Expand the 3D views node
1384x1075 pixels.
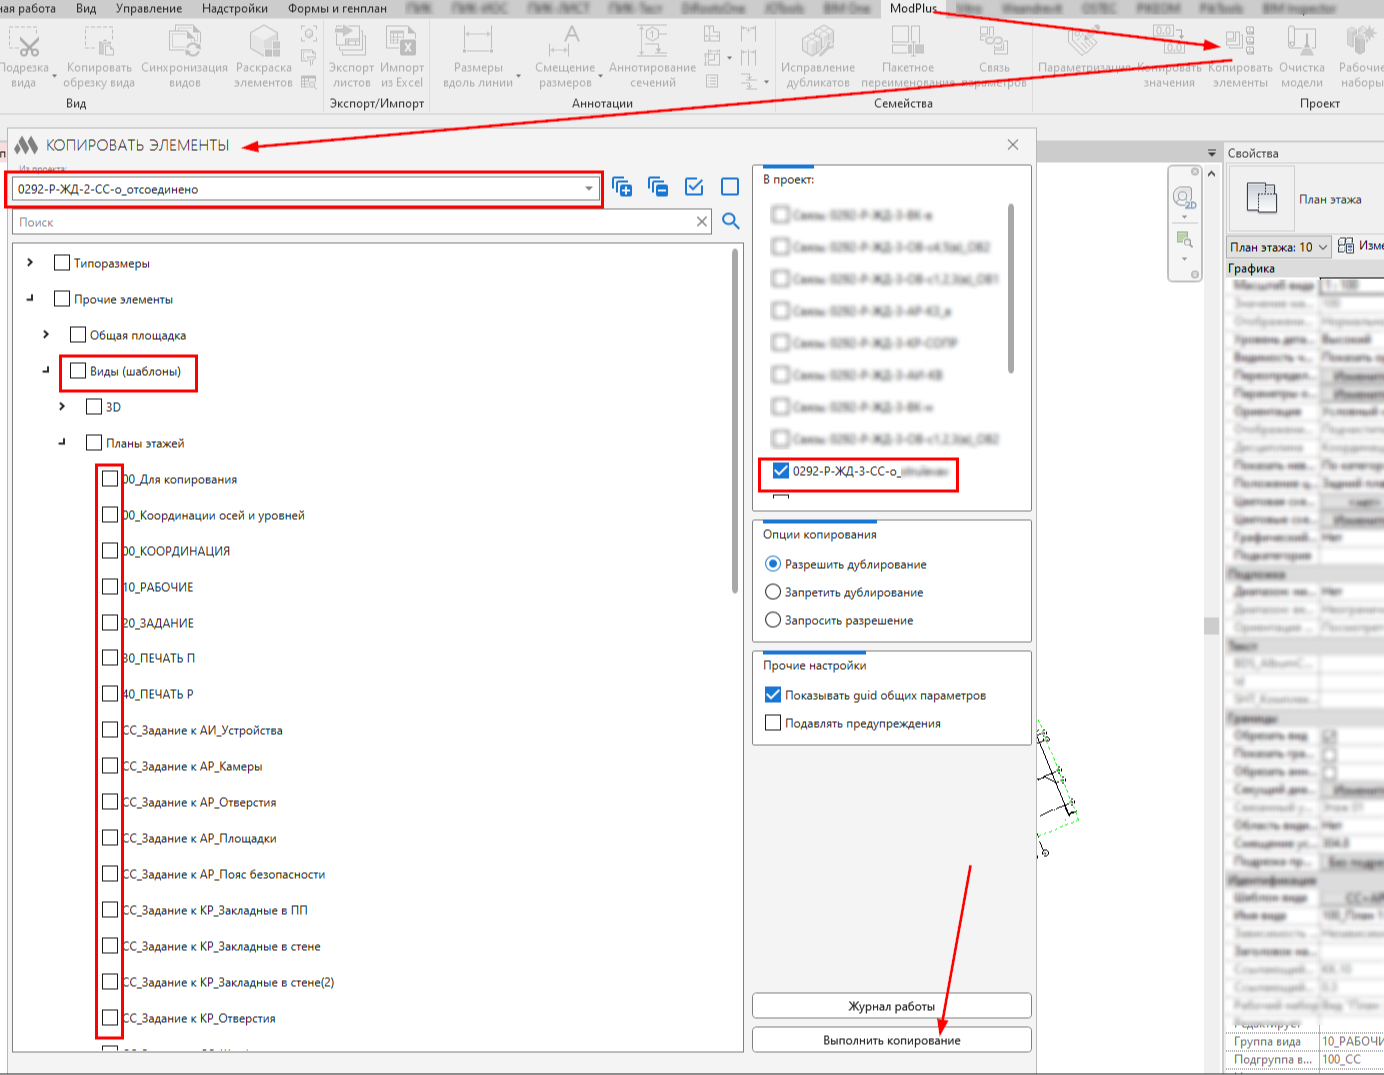pyautogui.click(x=62, y=407)
